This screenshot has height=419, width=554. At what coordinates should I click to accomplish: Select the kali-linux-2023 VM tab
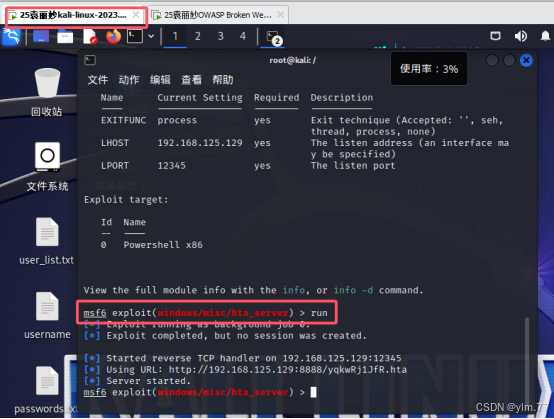point(73,15)
